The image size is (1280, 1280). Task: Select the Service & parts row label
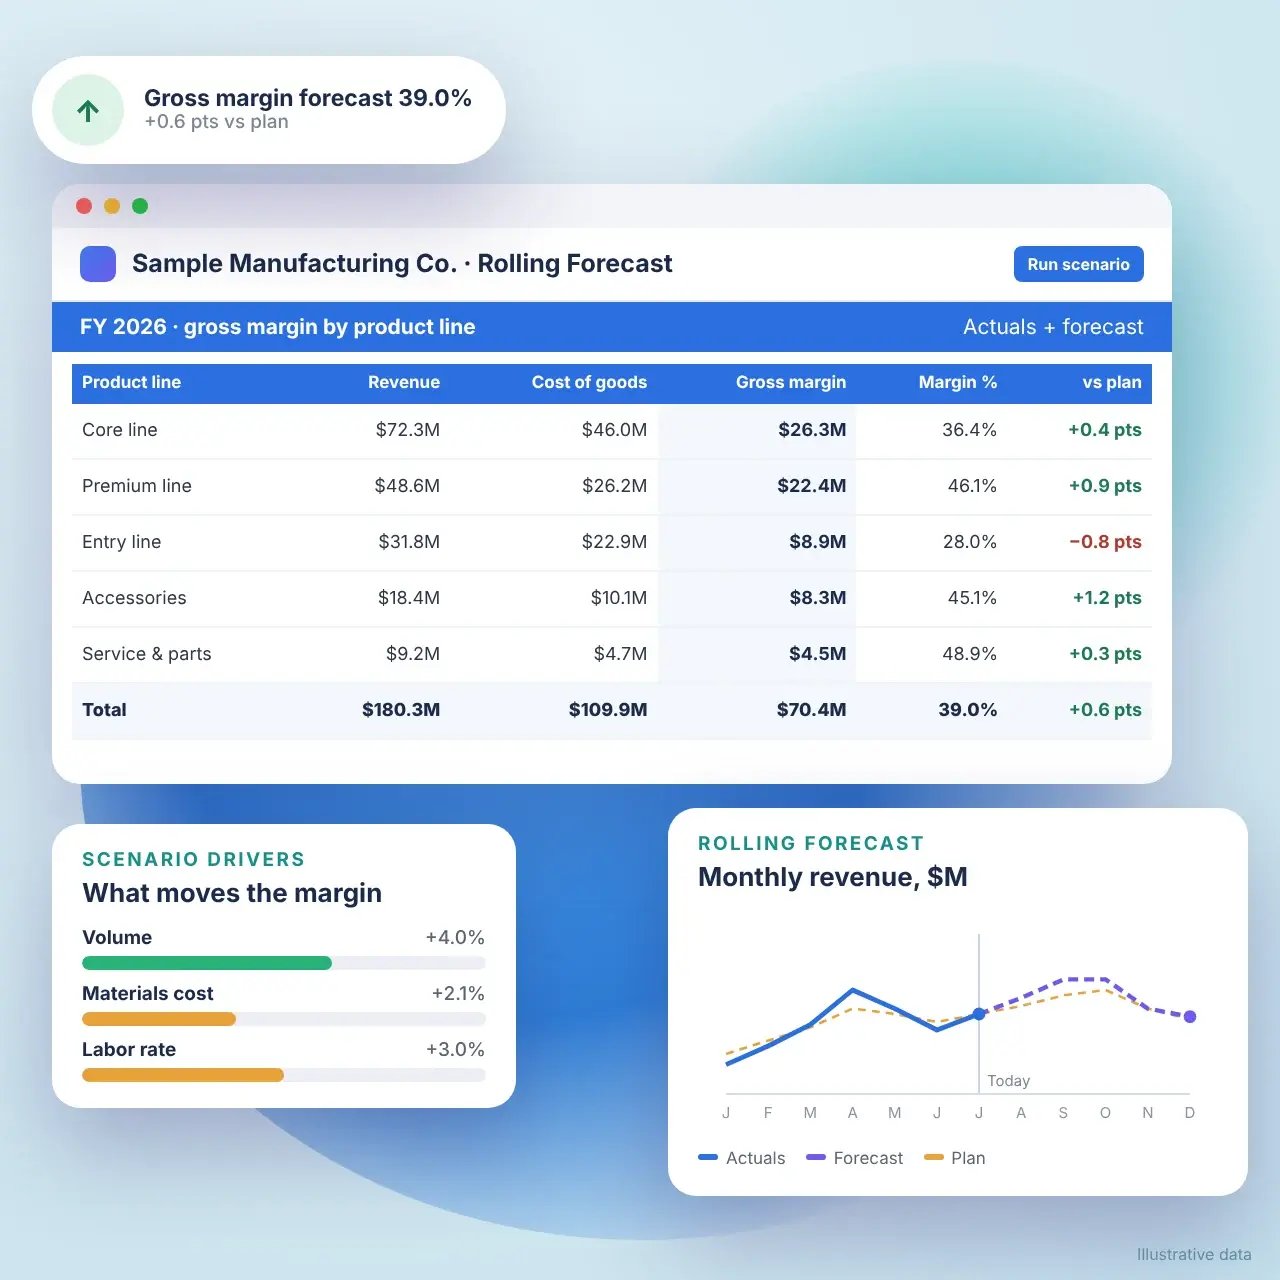147,654
